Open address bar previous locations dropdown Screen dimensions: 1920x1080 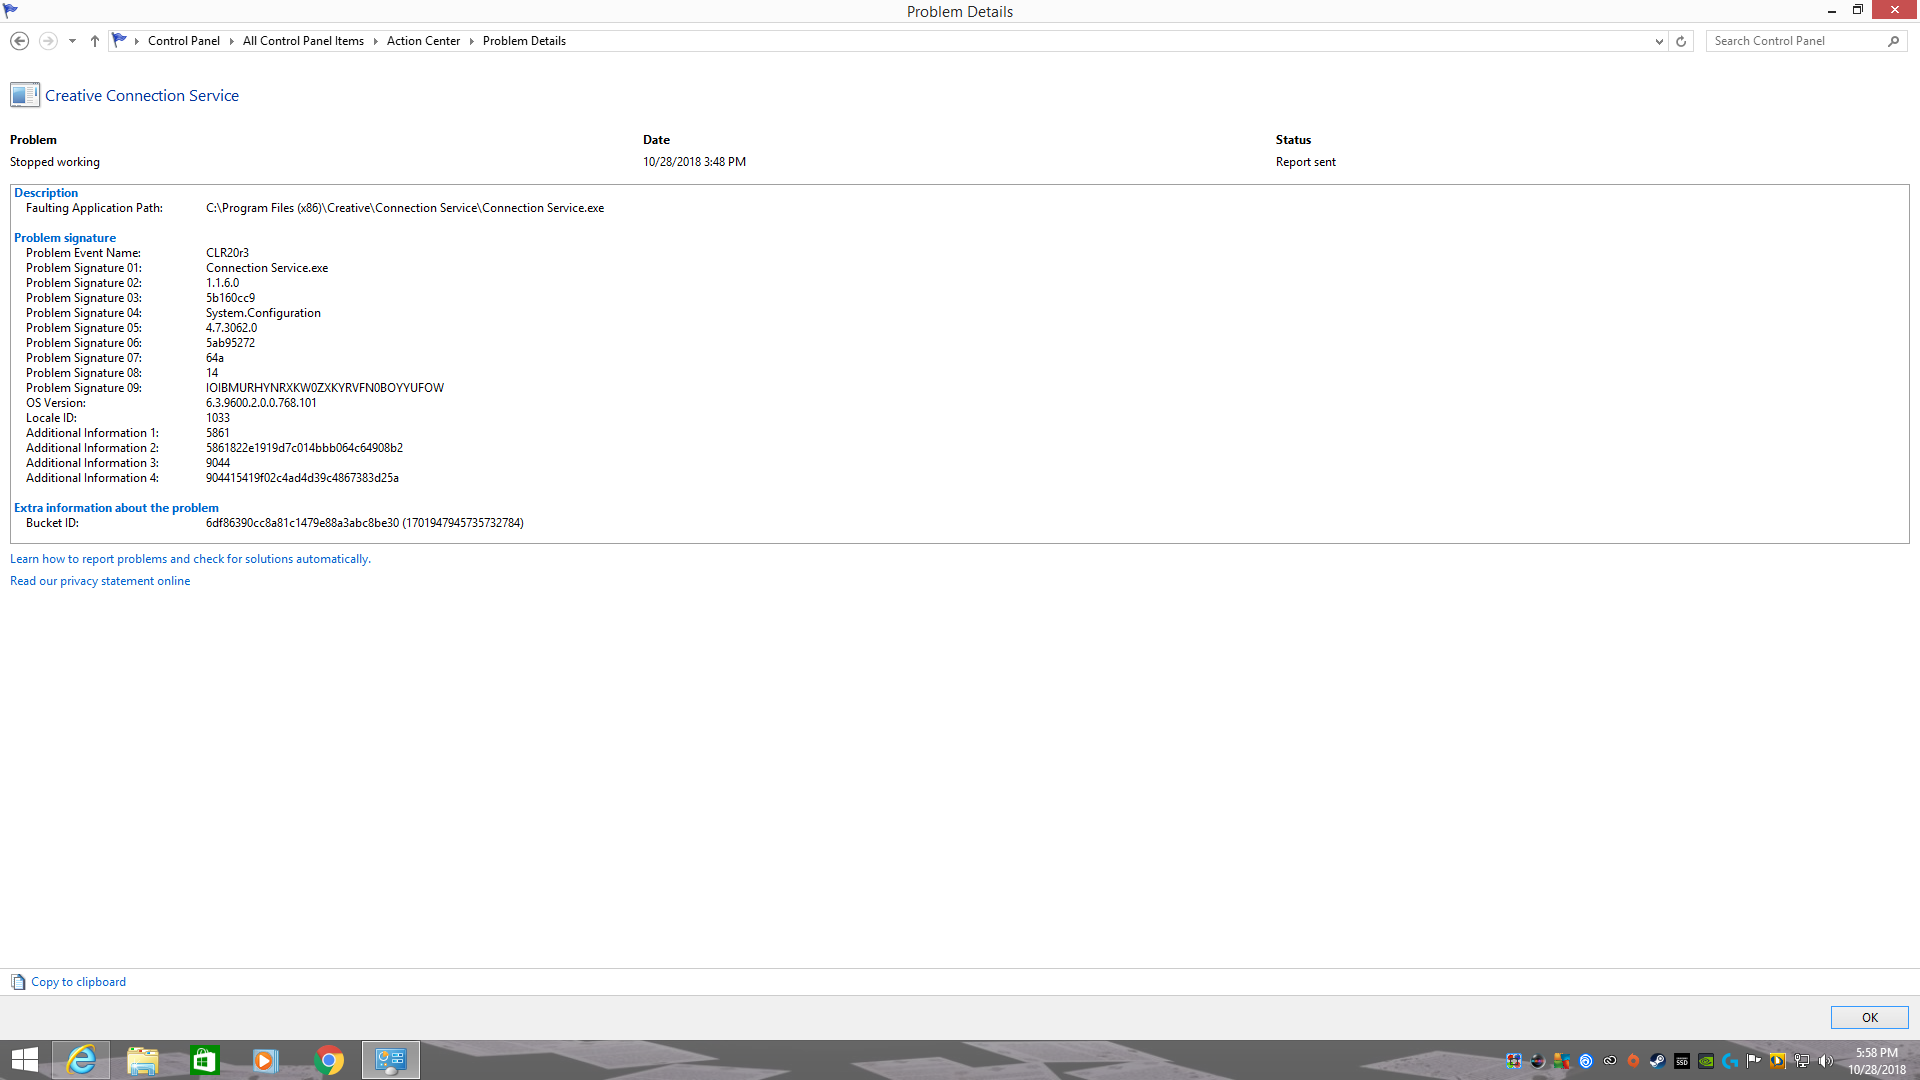pyautogui.click(x=1659, y=41)
